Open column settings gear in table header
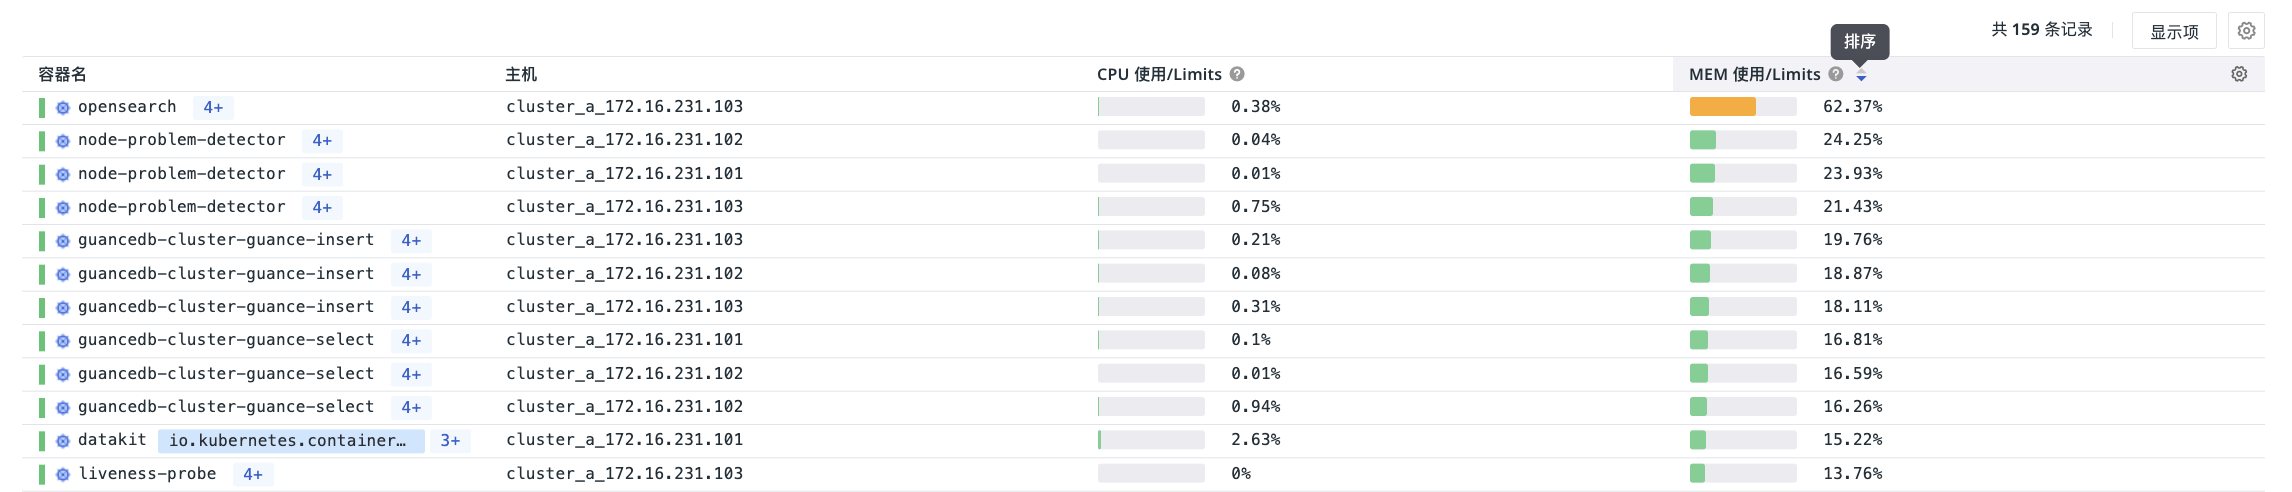Image resolution: width=2292 pixels, height=492 pixels. [x=2239, y=74]
